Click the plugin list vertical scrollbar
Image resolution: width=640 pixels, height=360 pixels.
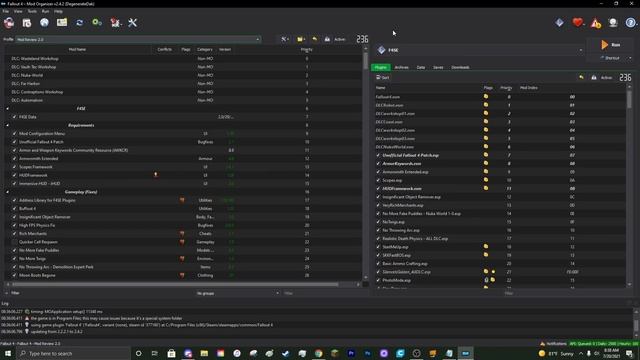[x=629, y=99]
